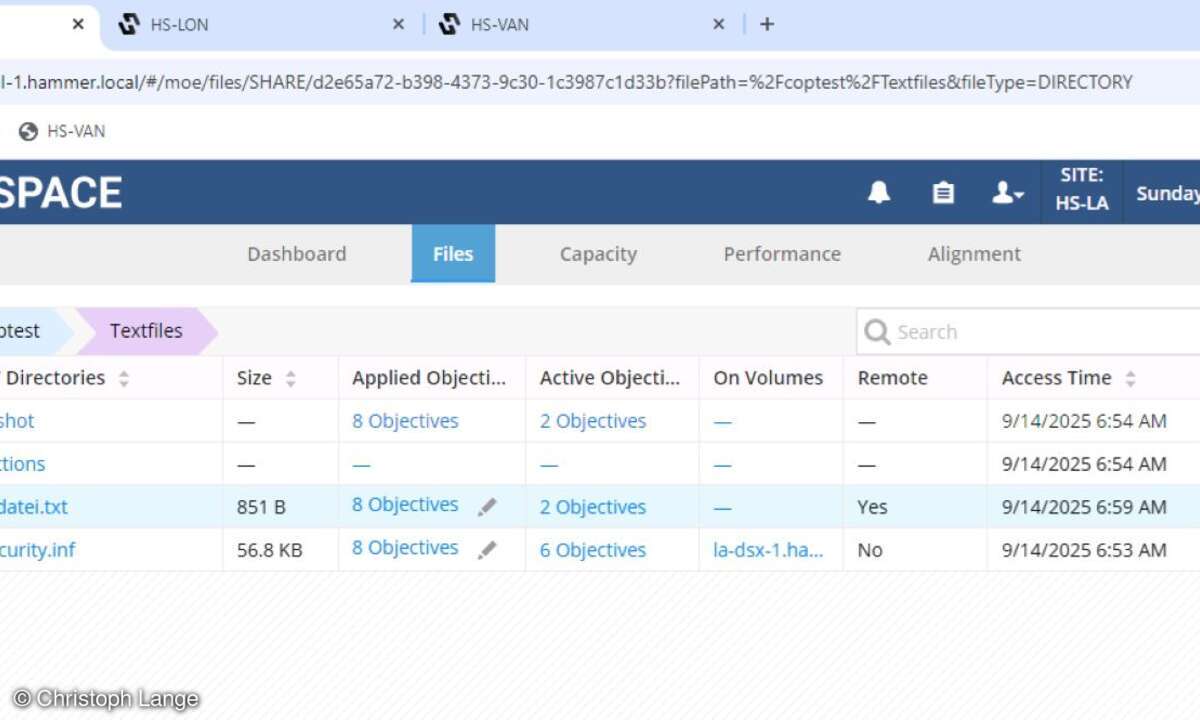Sort by Access Time column
The height and width of the screenshot is (720, 1200).
pyautogui.click(x=1130, y=379)
